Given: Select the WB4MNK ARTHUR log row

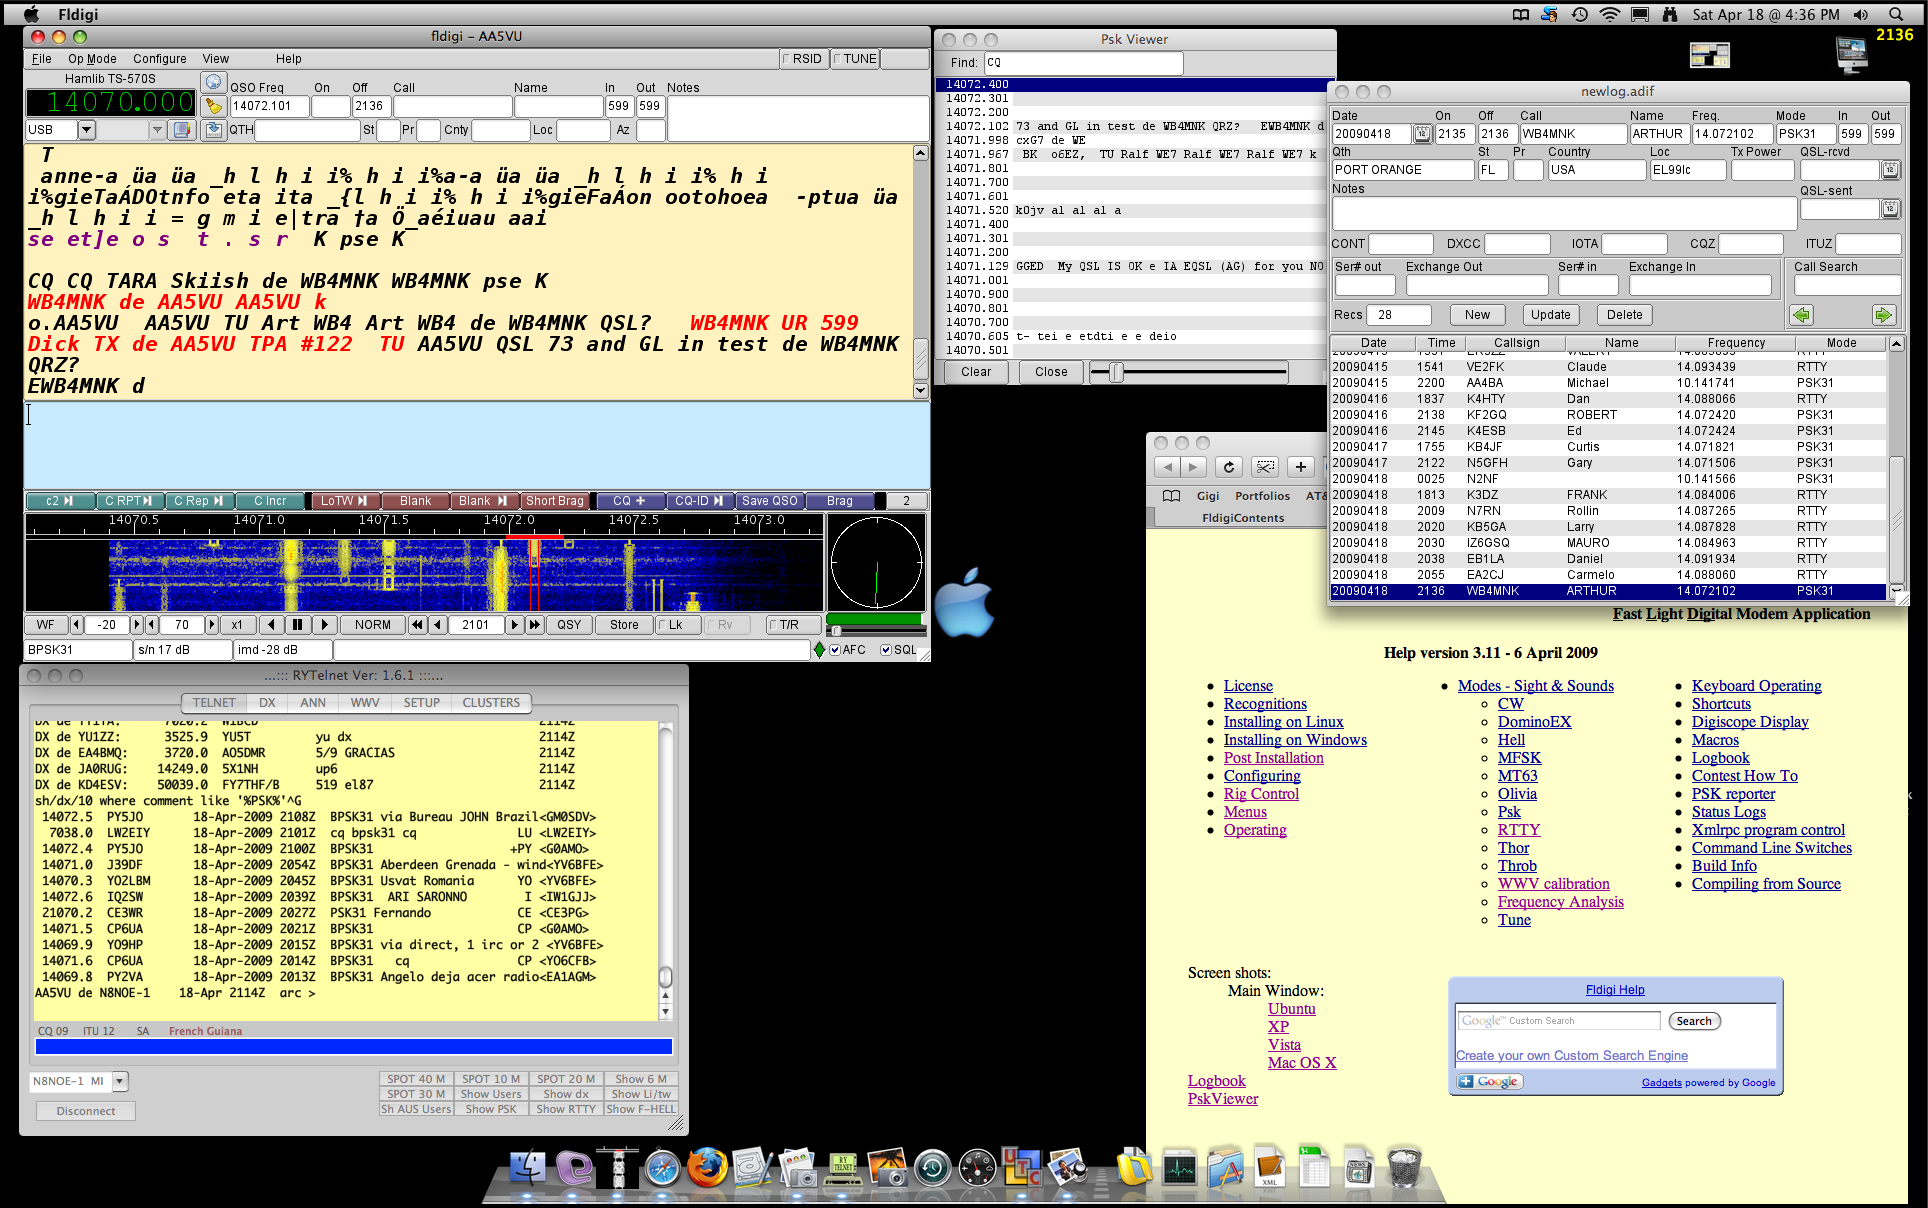Looking at the screenshot, I should point(1608,591).
